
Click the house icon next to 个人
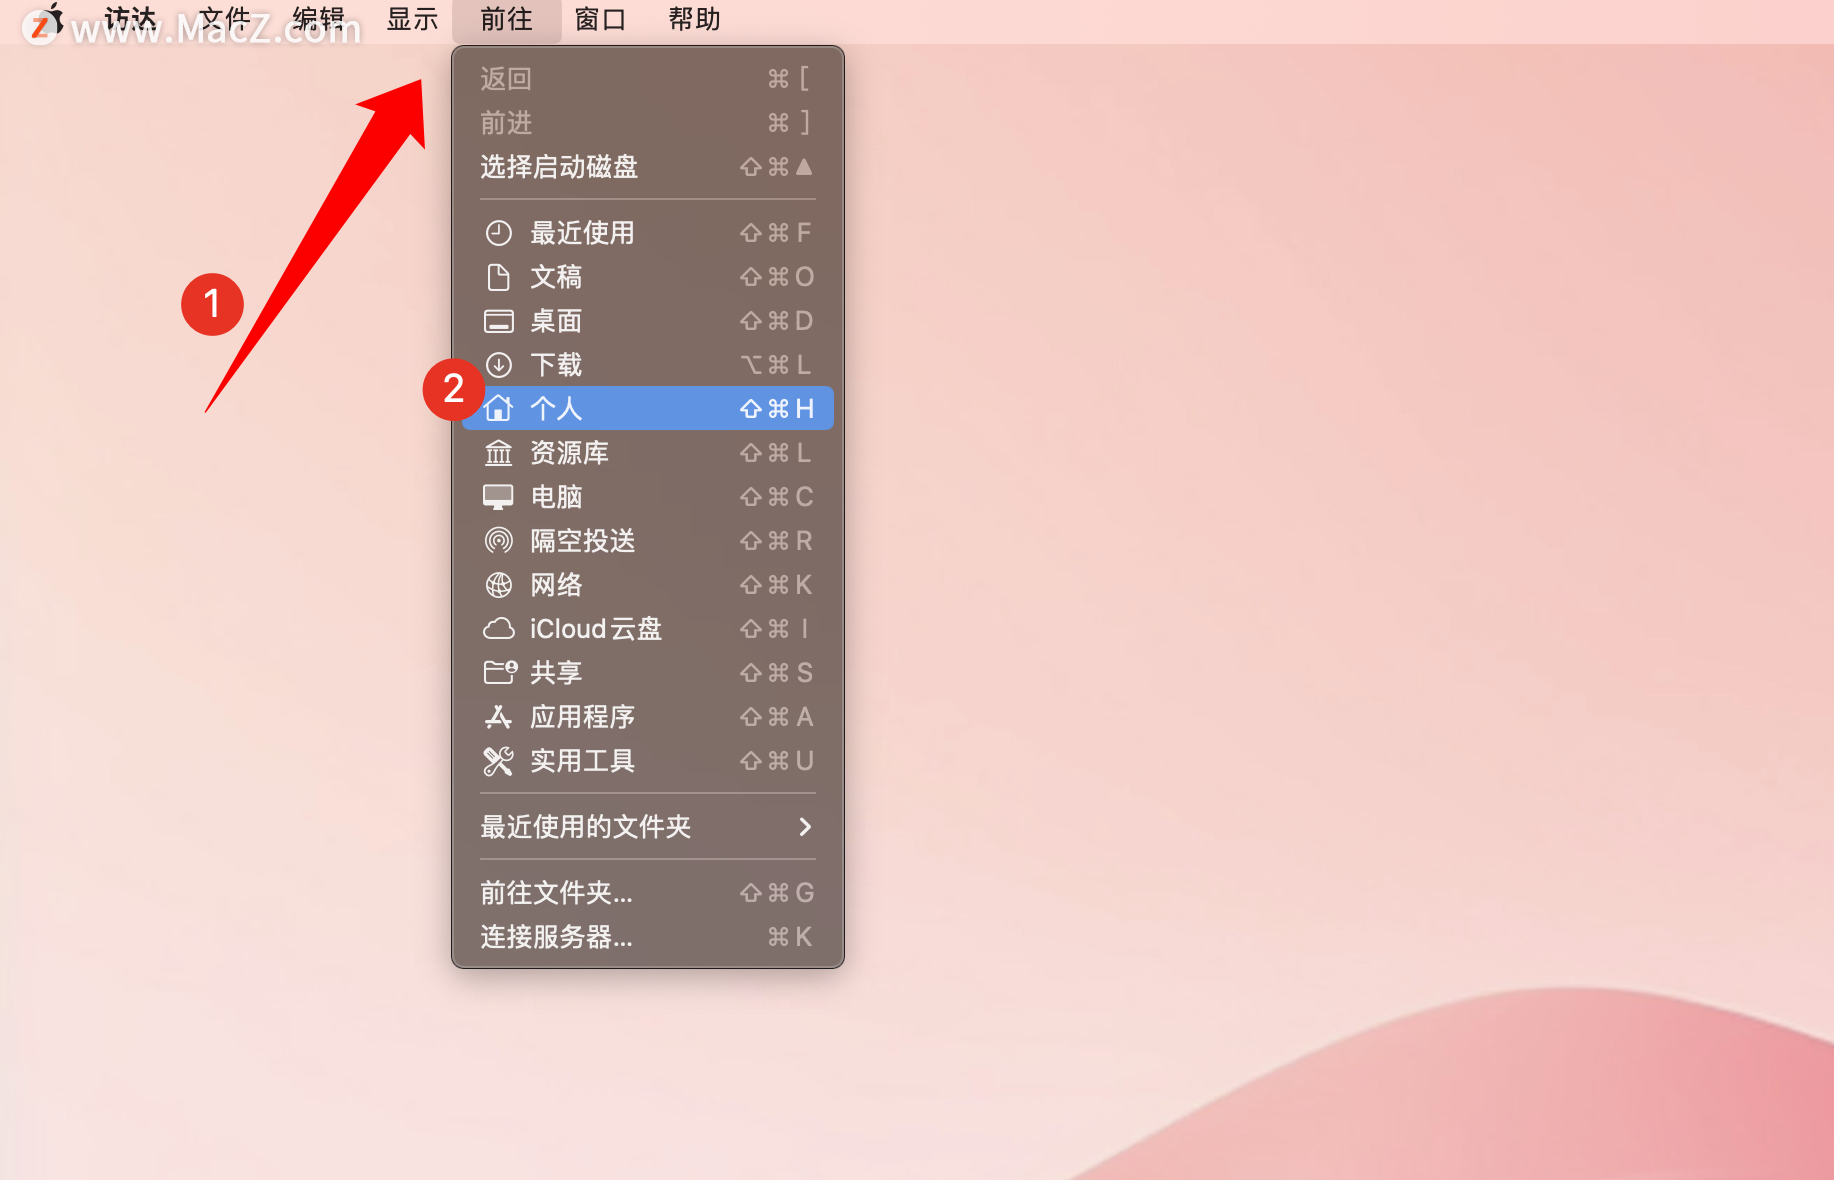point(498,408)
